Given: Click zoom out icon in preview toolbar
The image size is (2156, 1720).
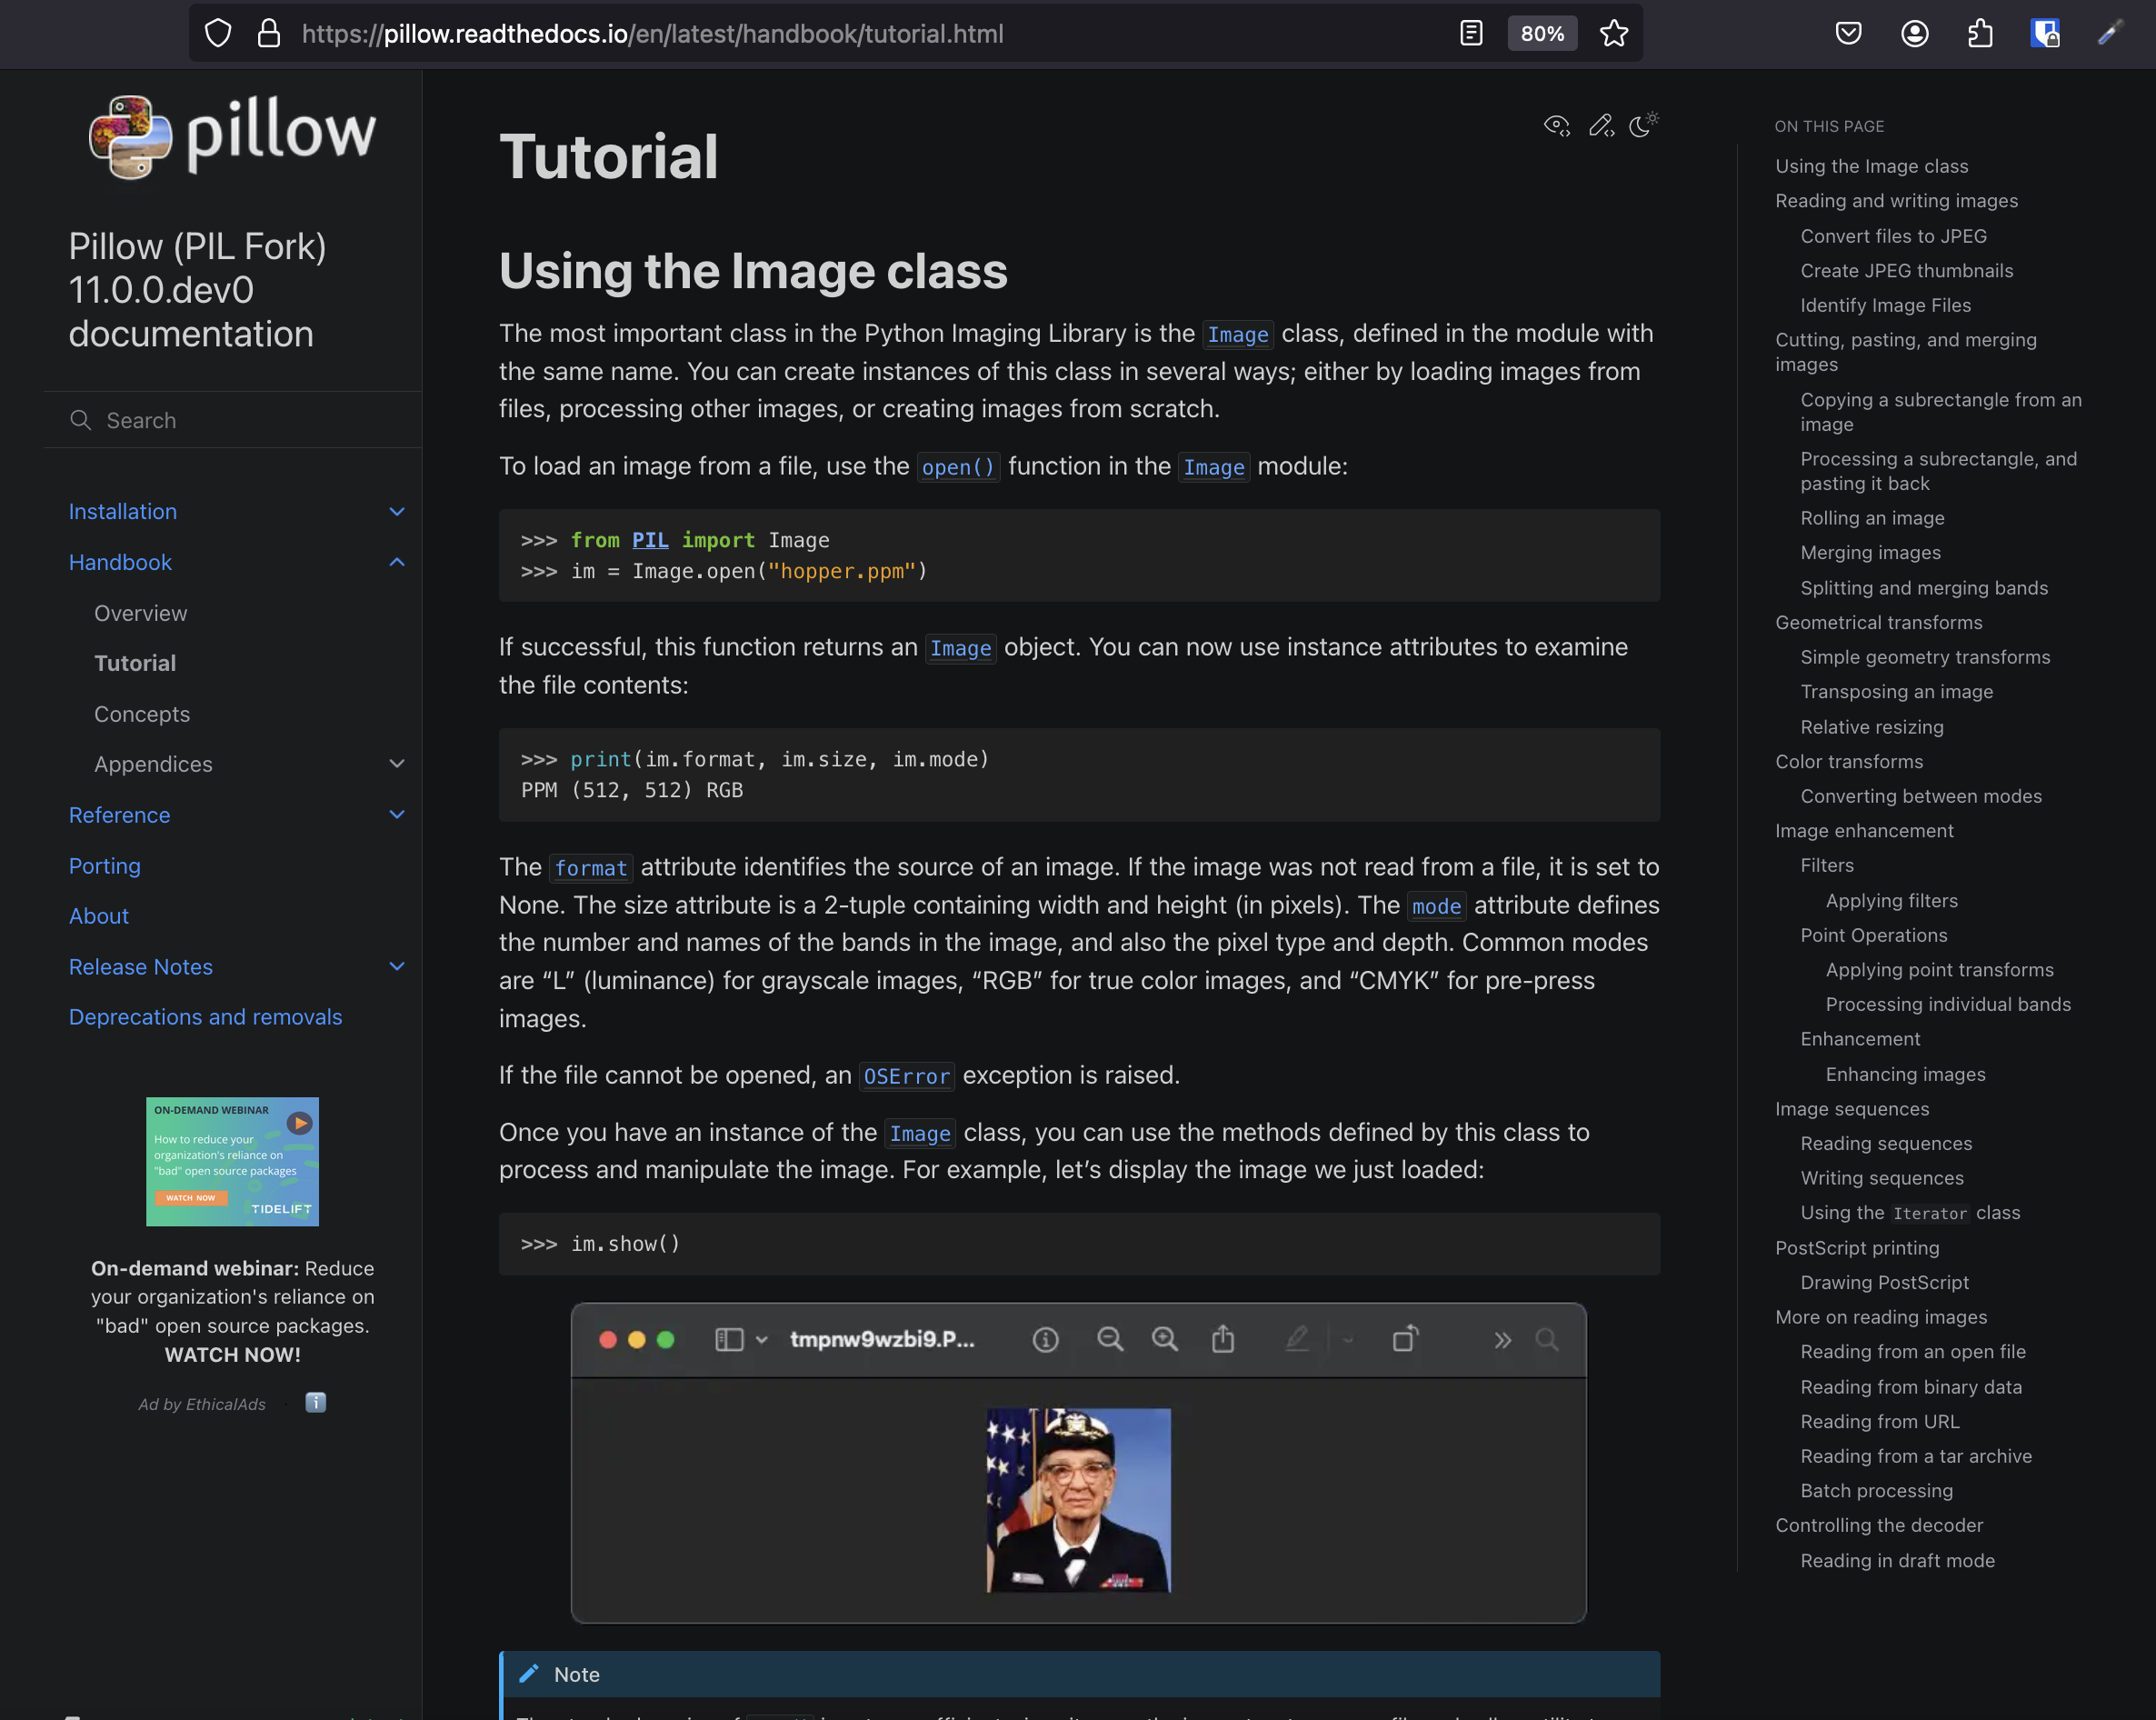Looking at the screenshot, I should click(1110, 1339).
